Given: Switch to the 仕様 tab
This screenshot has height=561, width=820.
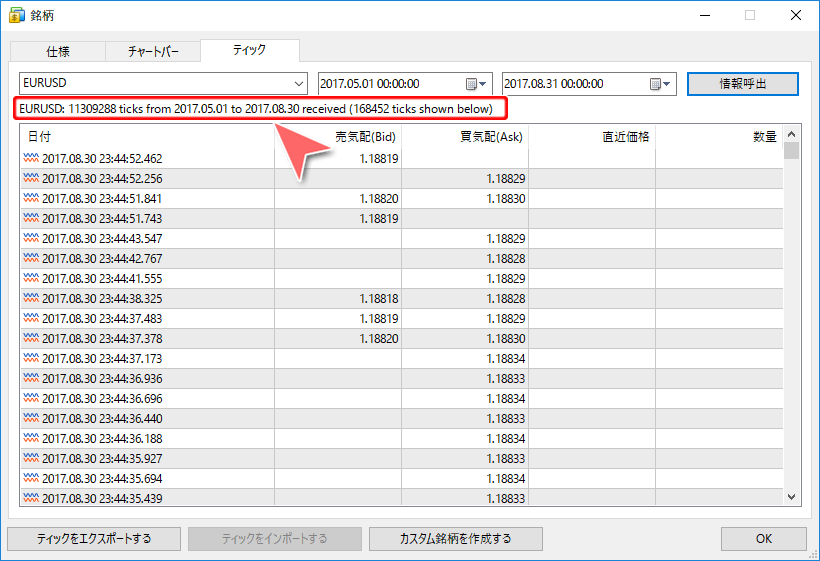Looking at the screenshot, I should click(57, 52).
